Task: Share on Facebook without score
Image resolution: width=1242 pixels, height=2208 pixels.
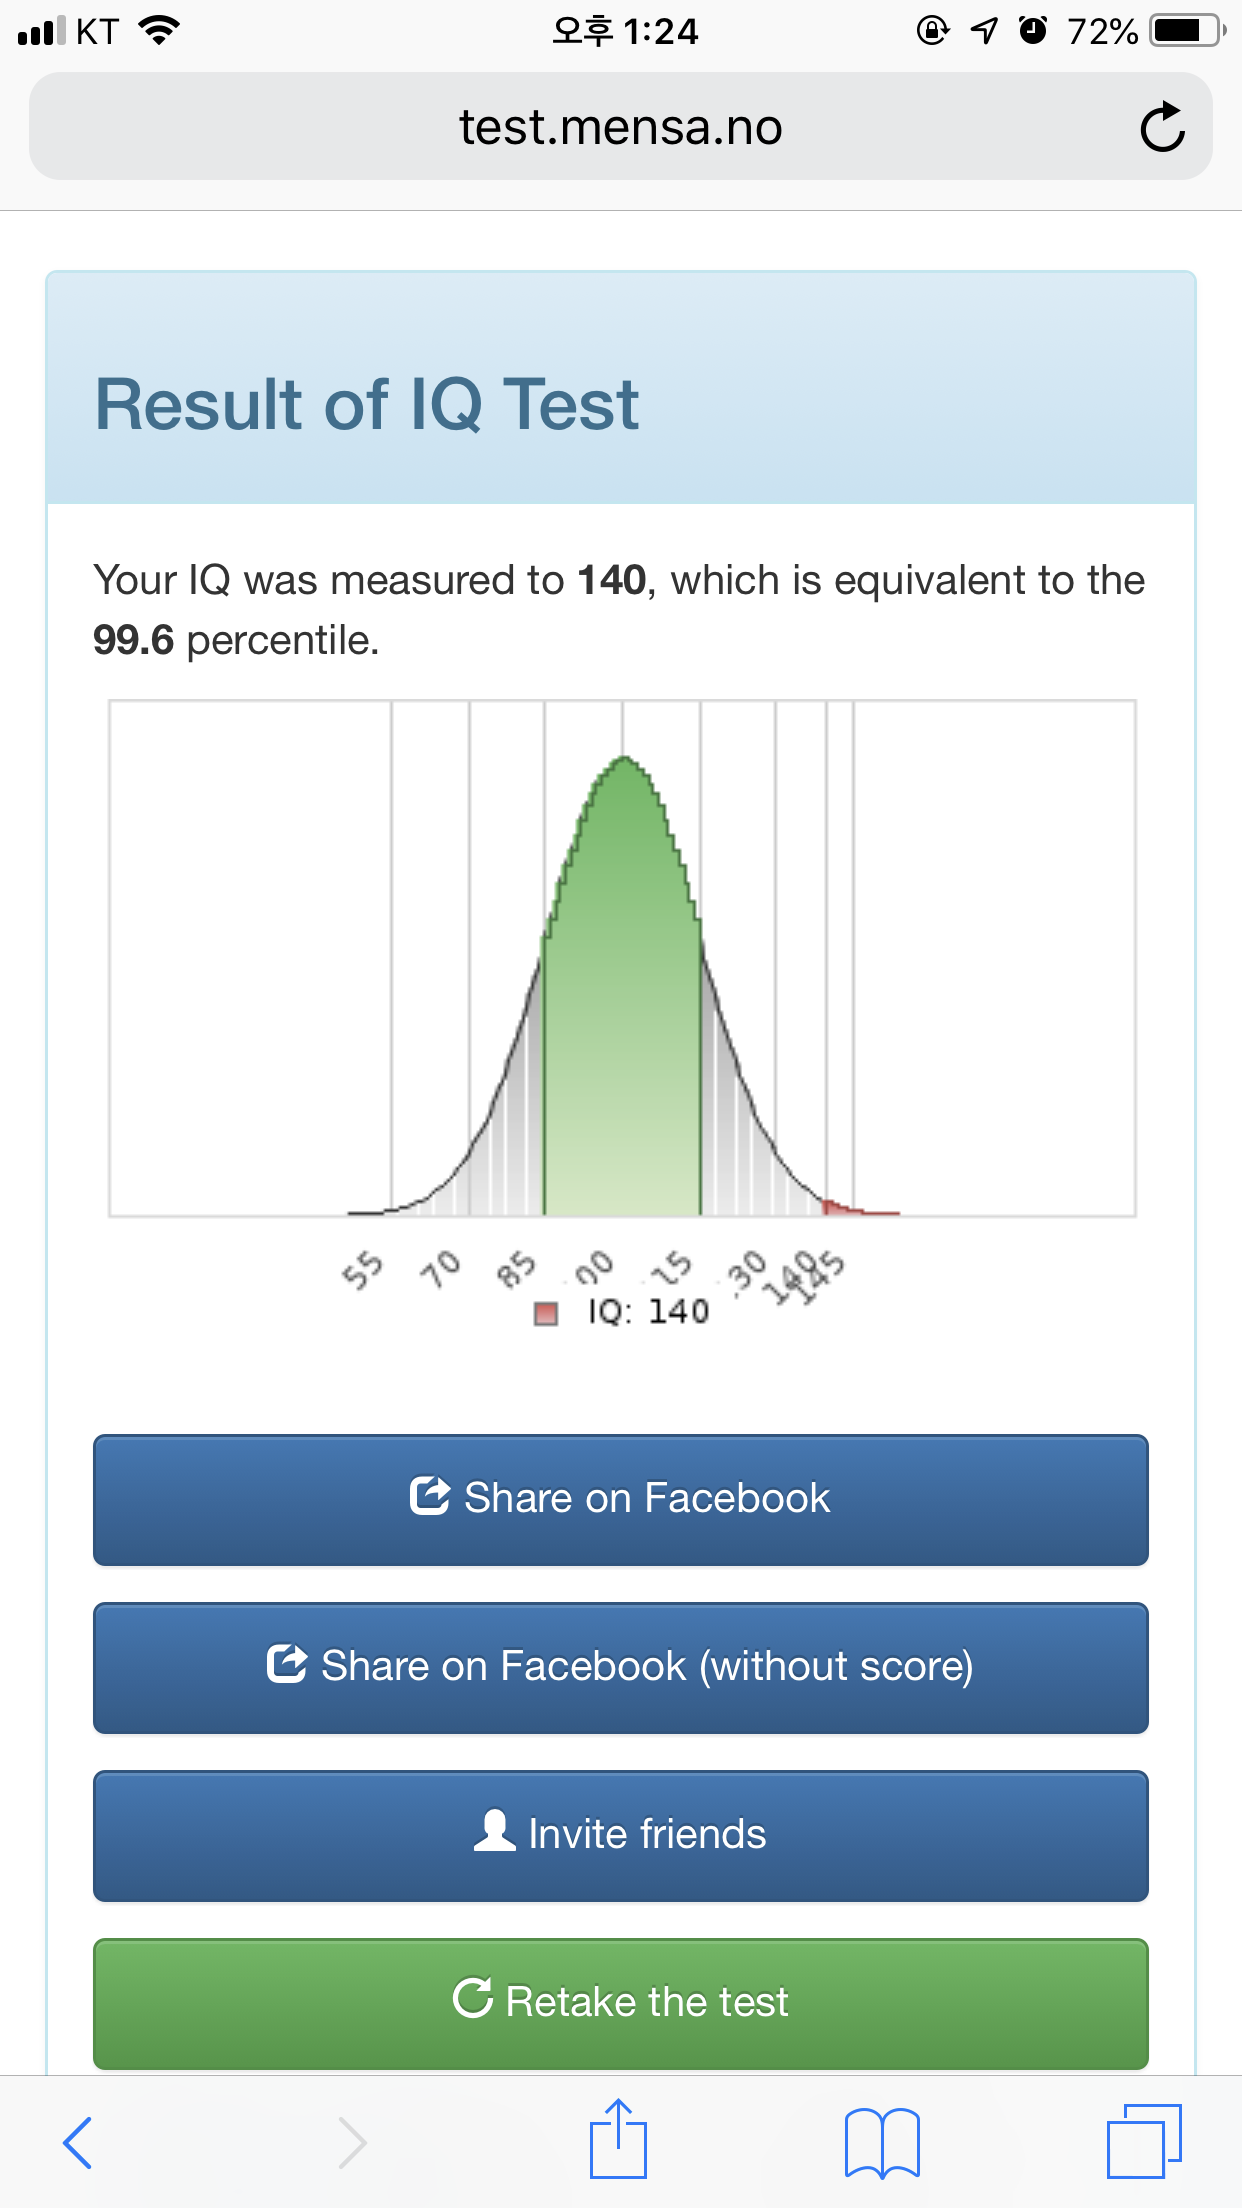Action: pos(620,1667)
